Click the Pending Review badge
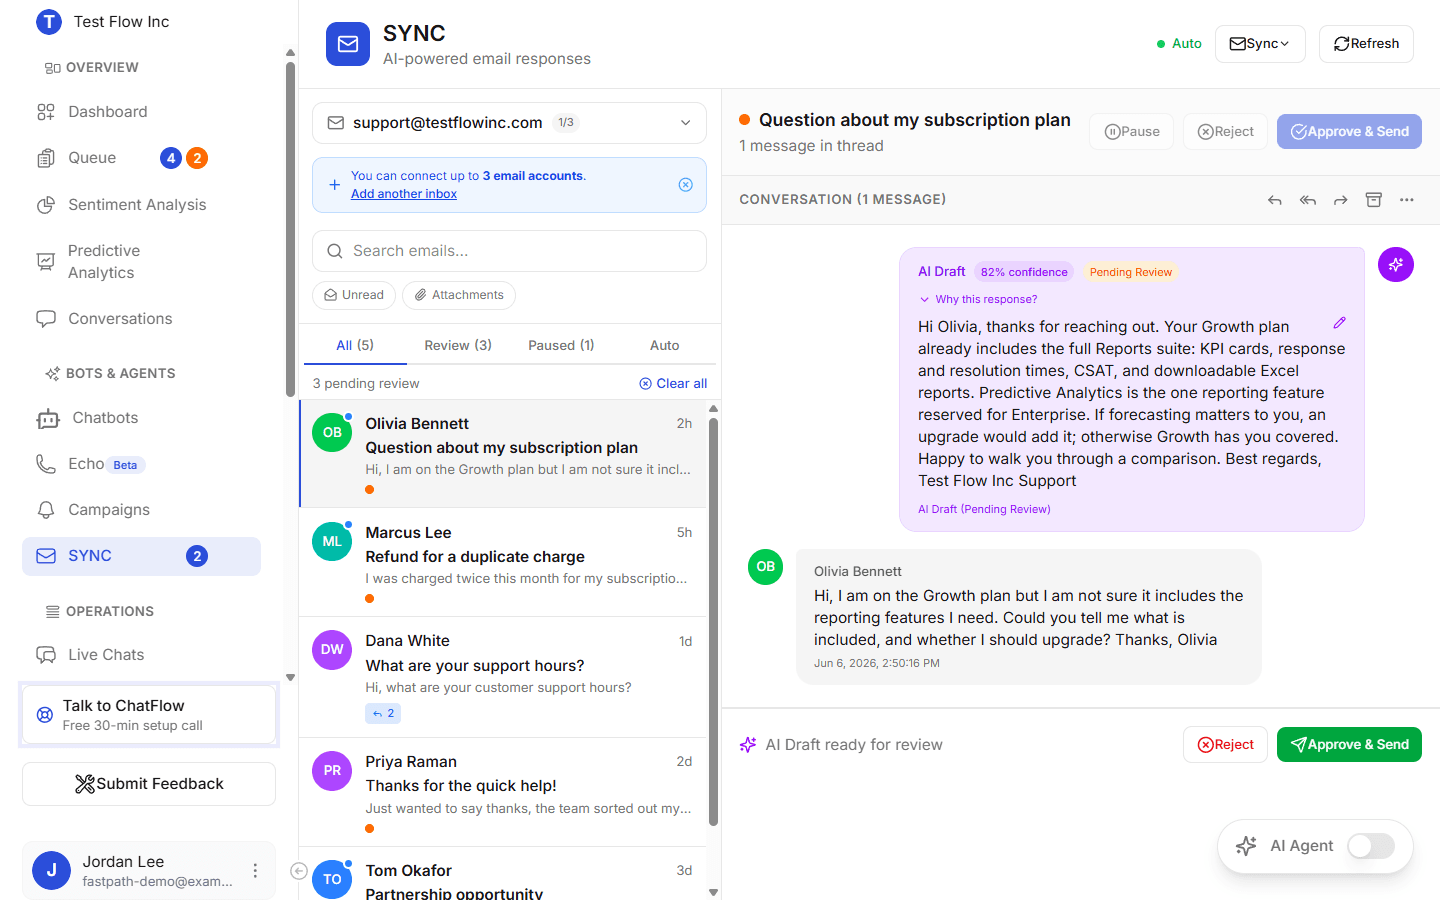The width and height of the screenshot is (1440, 900). (x=1131, y=272)
